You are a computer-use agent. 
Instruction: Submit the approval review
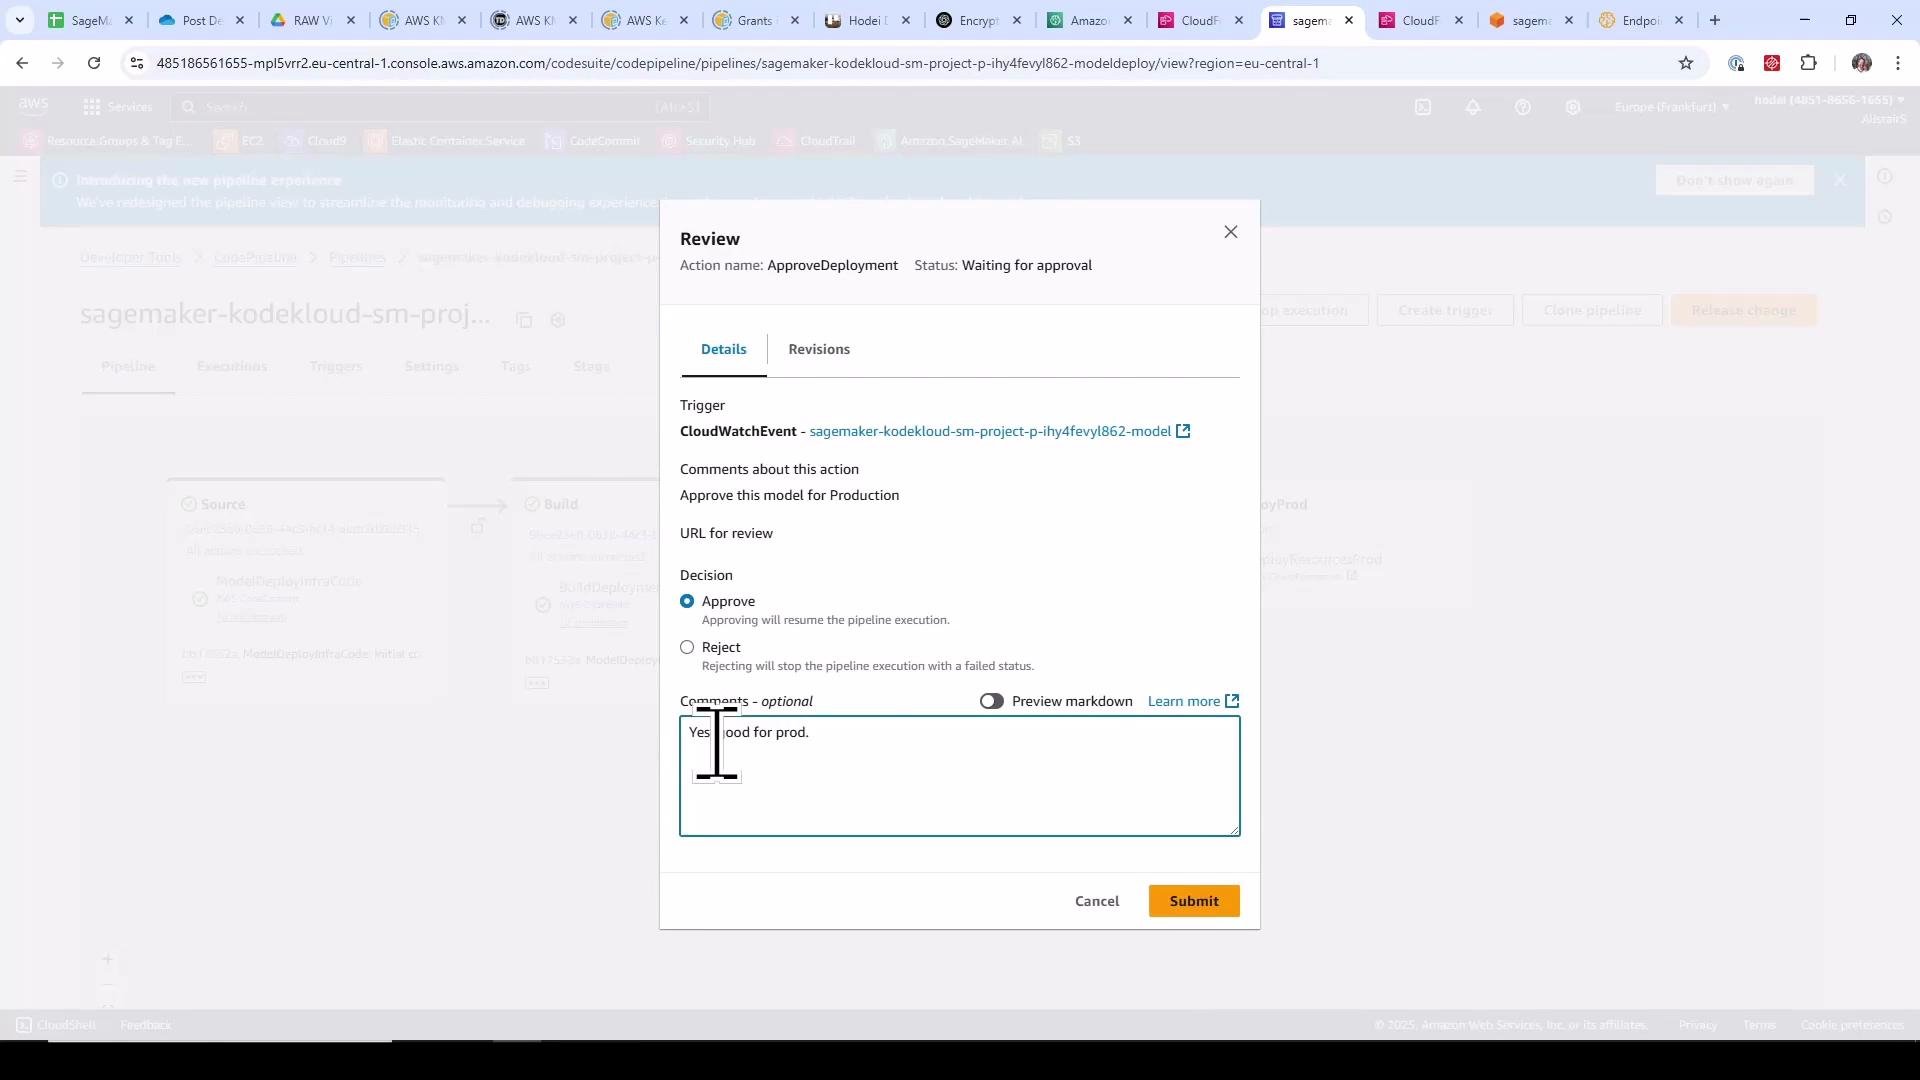(1194, 901)
